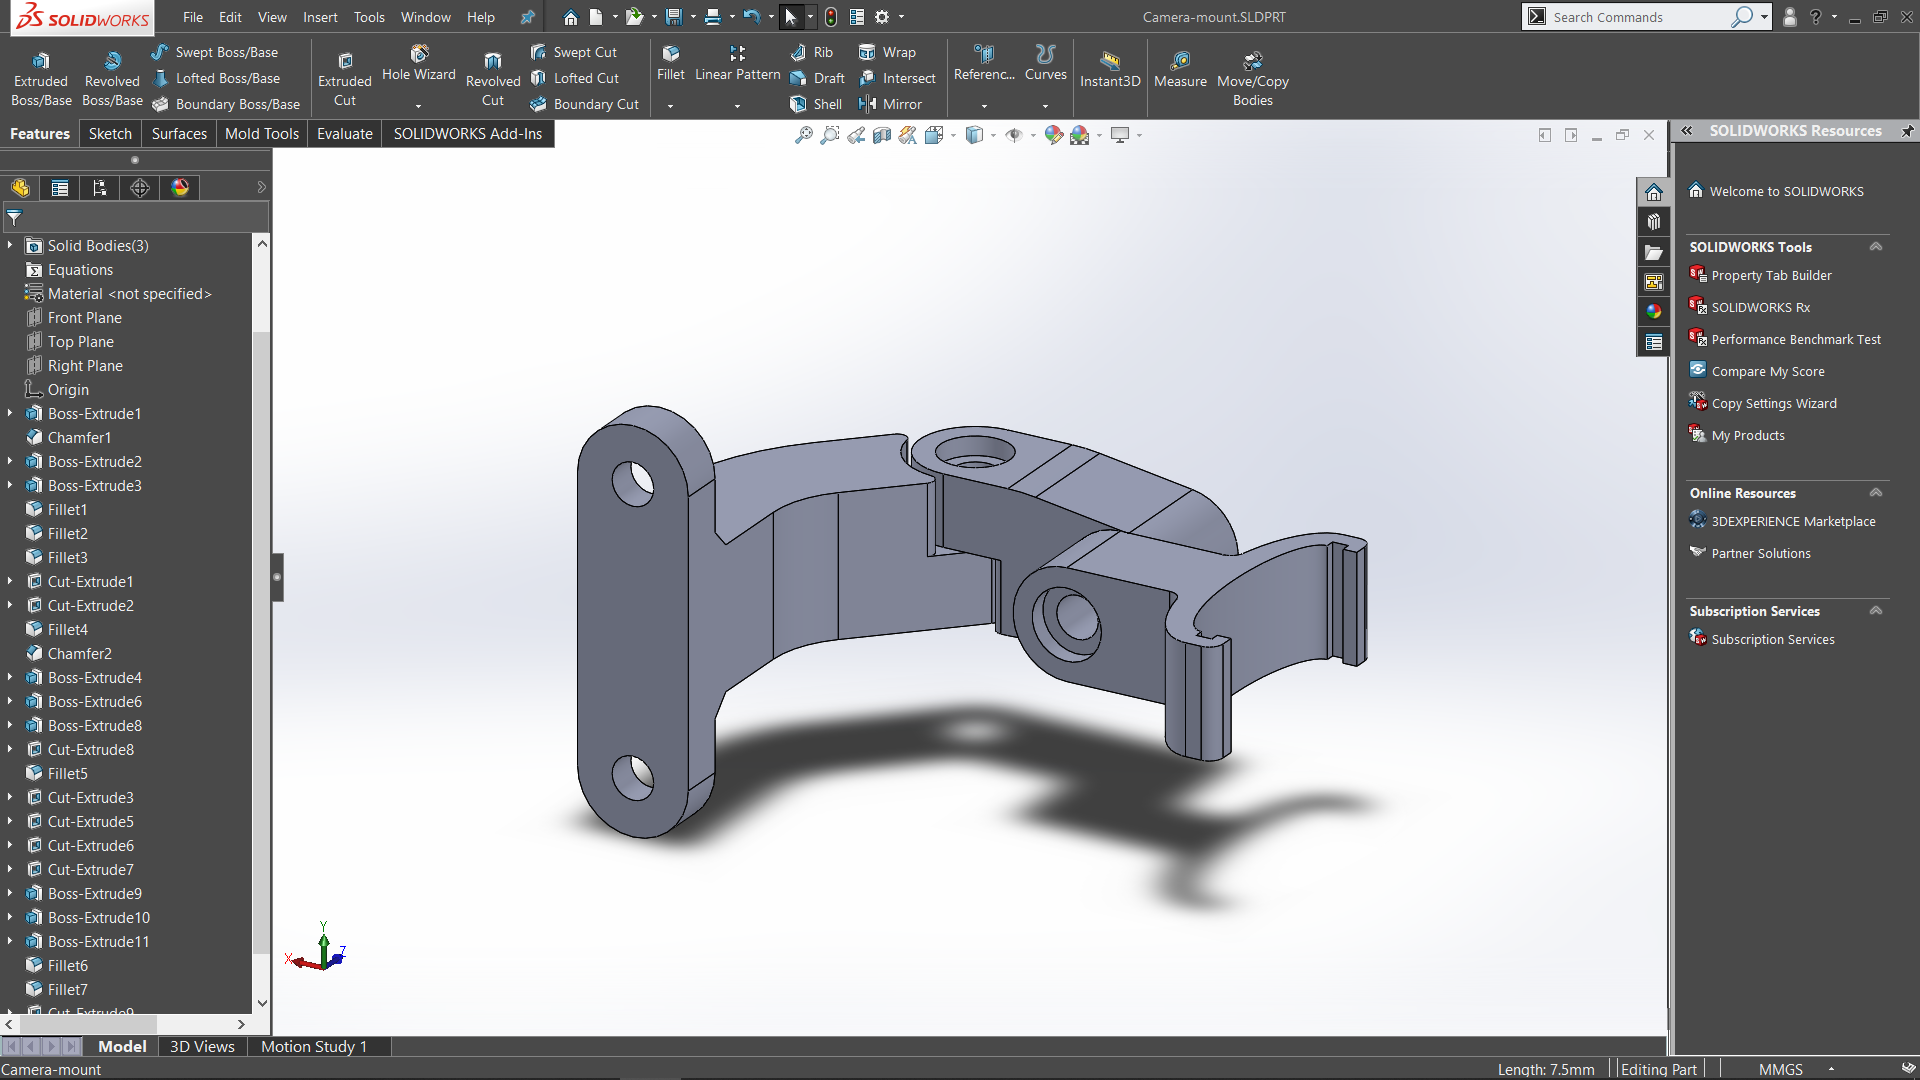
Task: Select the Revolved Cut tool
Action: (x=493, y=79)
